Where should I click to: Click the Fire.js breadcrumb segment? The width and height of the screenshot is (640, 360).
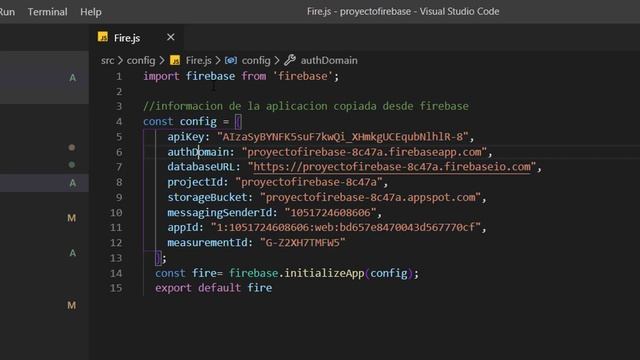pyautogui.click(x=198, y=60)
